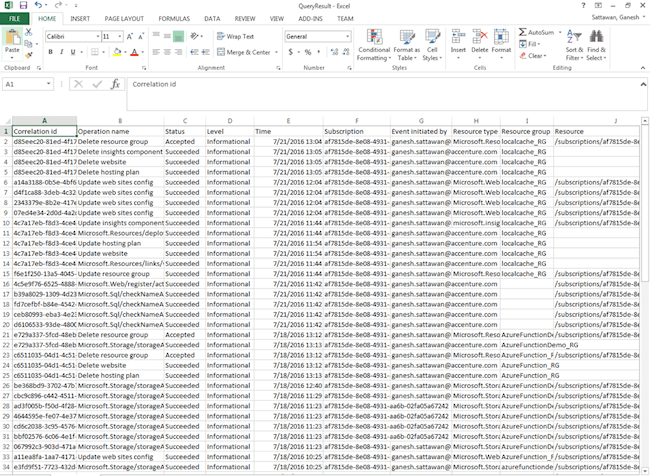Collapse the ribbon arrow
Image resolution: width=650 pixels, height=476 pixels.
pos(643,68)
